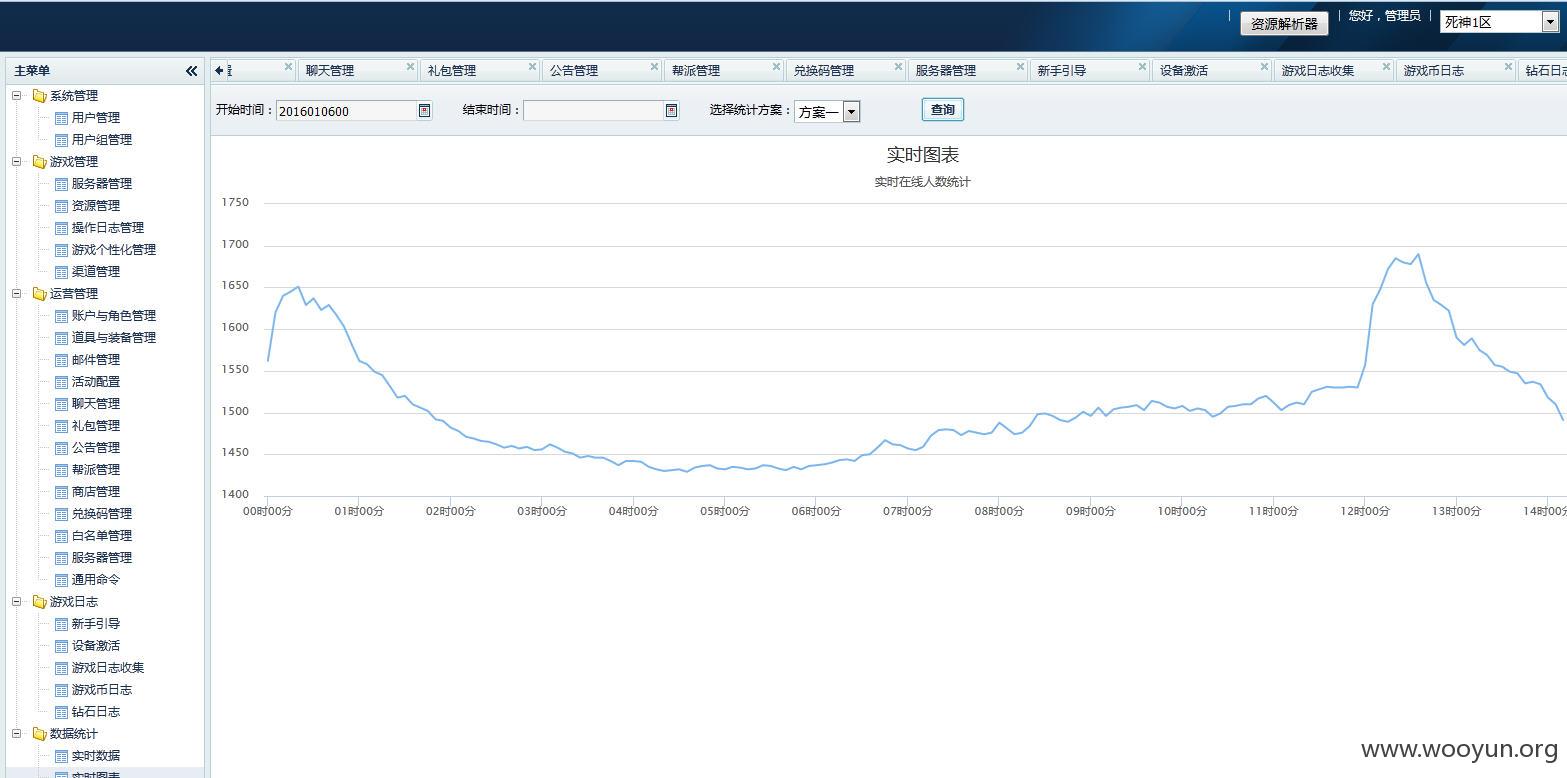Screen dimensions: 1567x778
Task: Open 服务器管理 under 游戏管理
Action: (x=102, y=184)
